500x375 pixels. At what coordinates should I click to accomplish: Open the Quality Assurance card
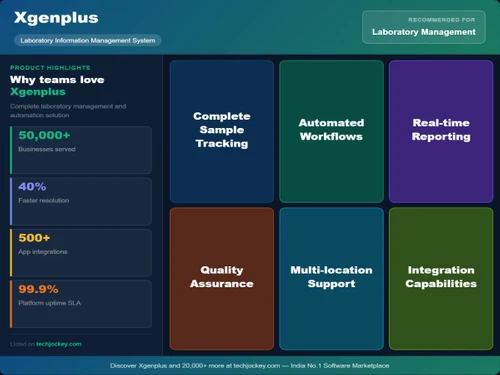(x=222, y=279)
